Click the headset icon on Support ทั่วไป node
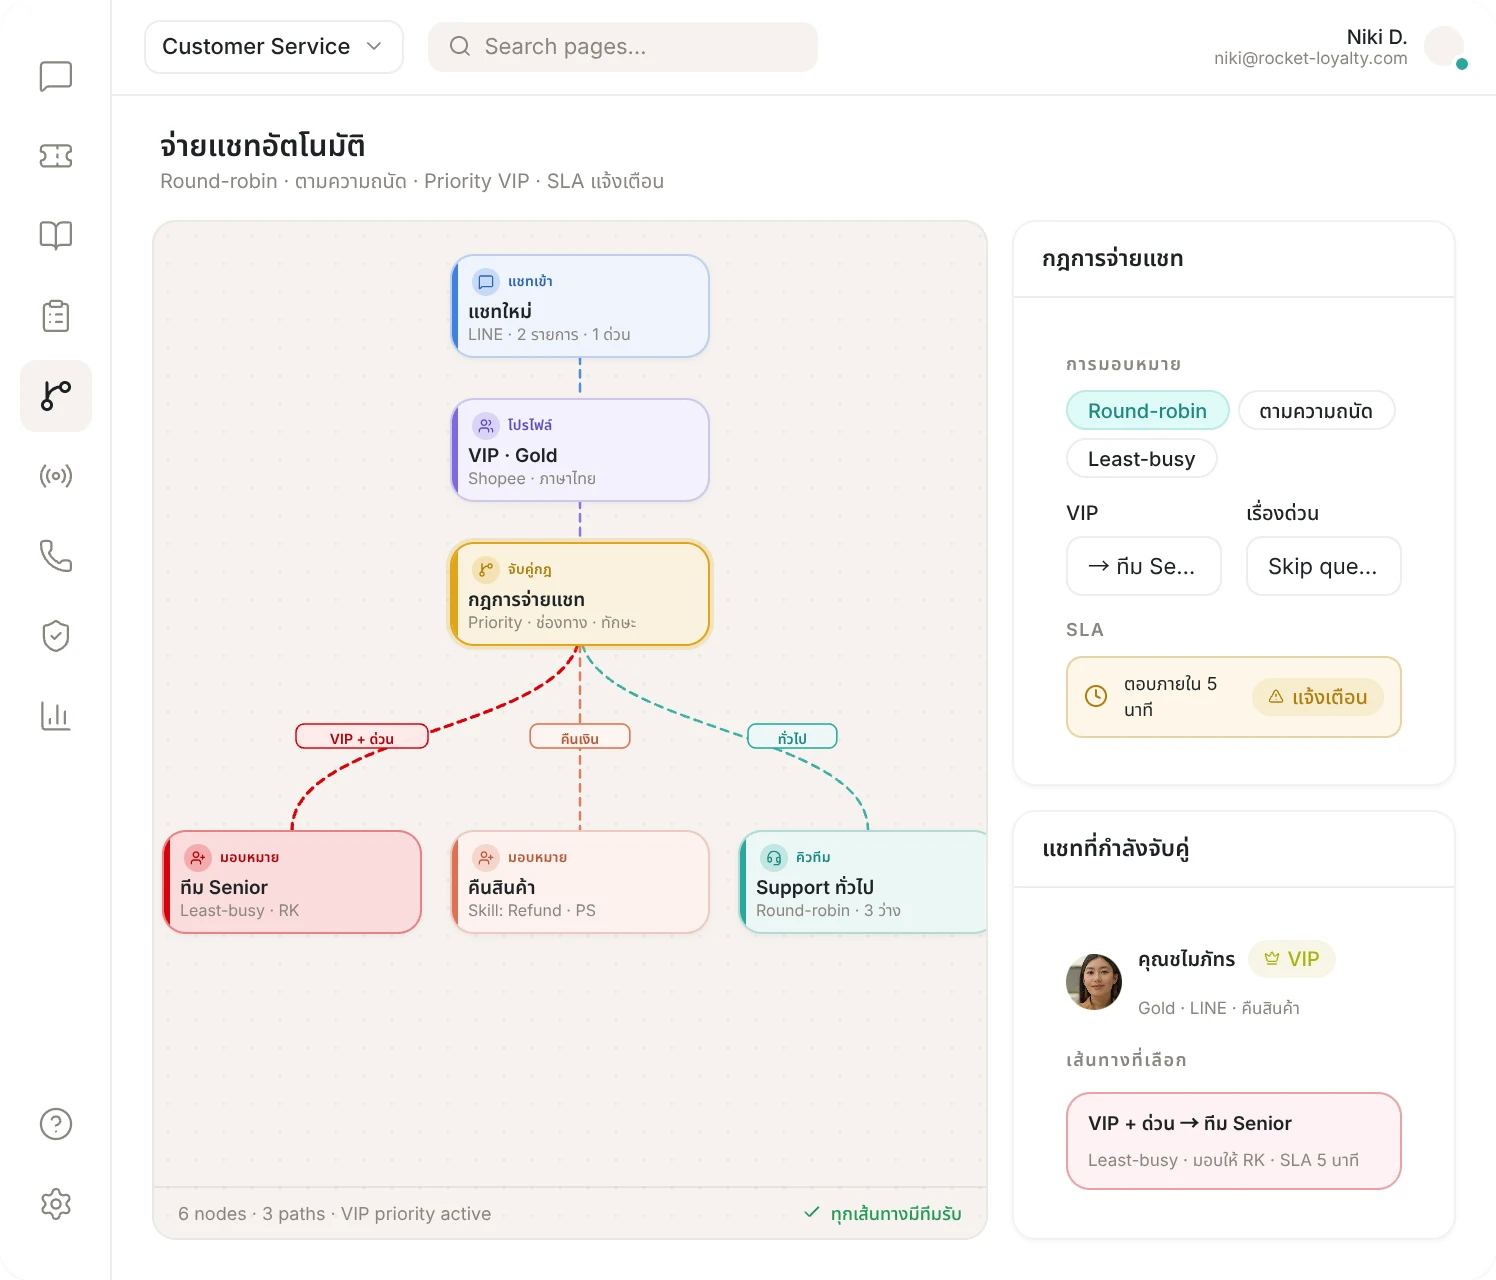Screen dimensions: 1496x1280 pos(774,858)
